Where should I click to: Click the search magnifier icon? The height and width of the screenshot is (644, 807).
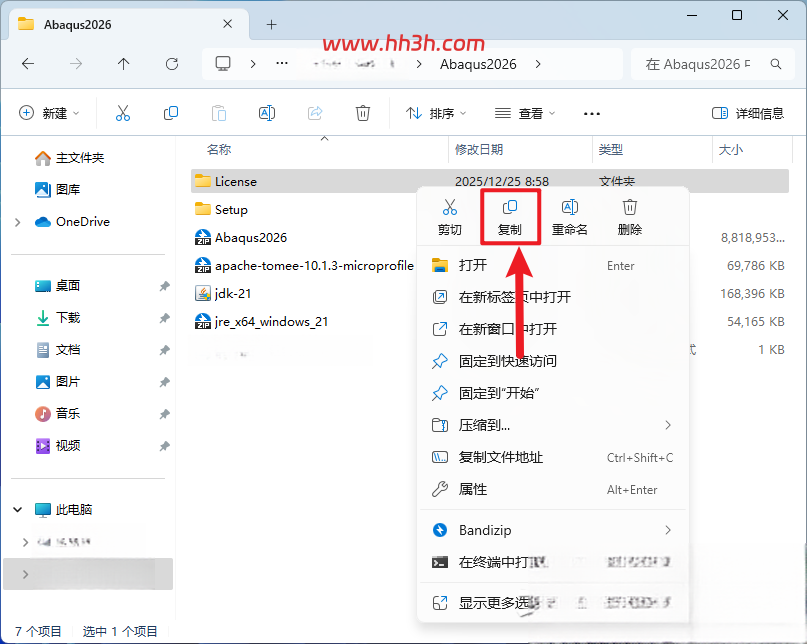(x=776, y=64)
